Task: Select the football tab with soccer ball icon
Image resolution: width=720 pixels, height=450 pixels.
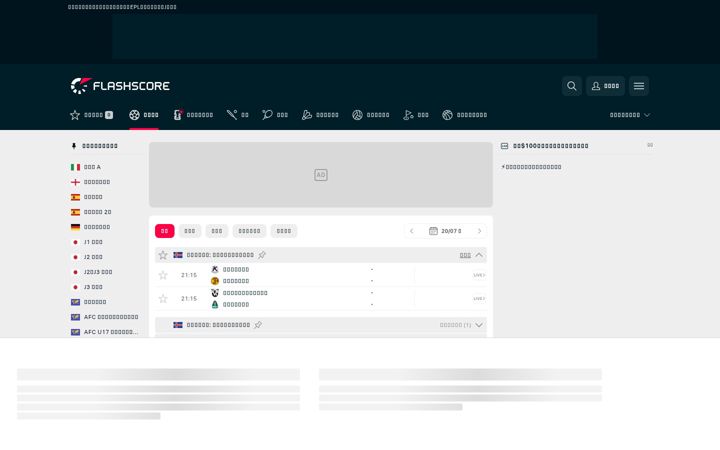Action: 144,115
